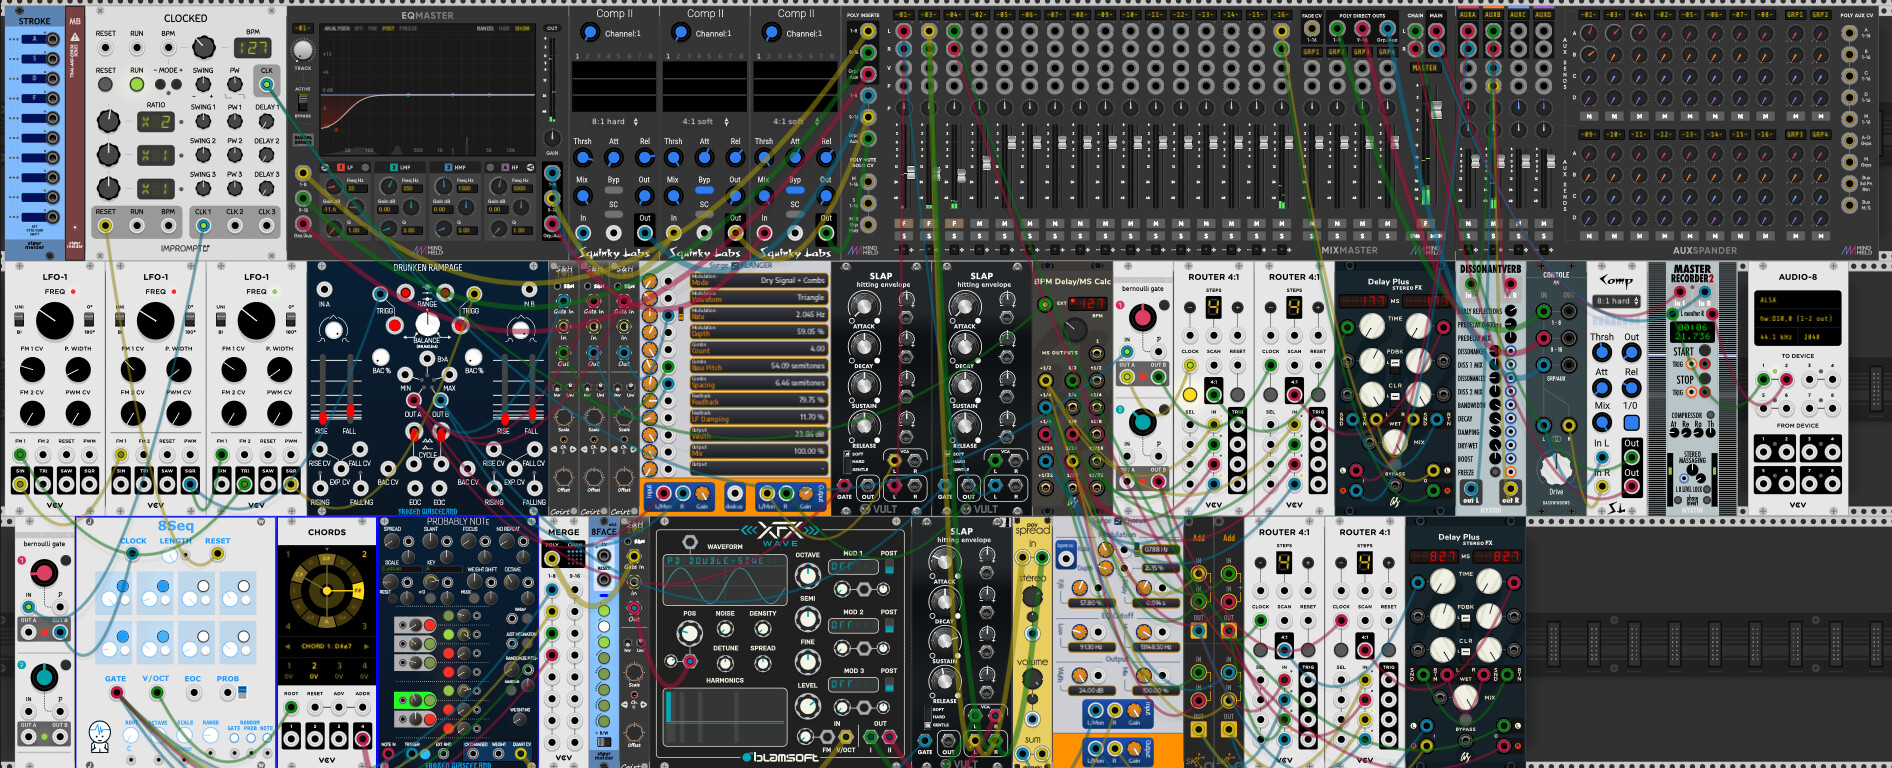Open the XFX Wave MOD 3 source menu
1892x768 pixels.
[852, 685]
